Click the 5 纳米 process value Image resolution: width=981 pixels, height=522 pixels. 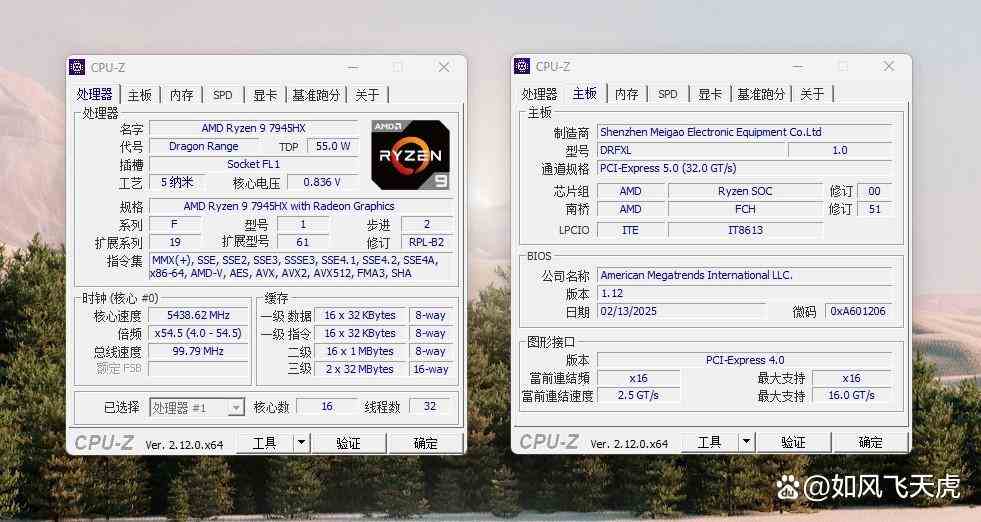coord(178,182)
